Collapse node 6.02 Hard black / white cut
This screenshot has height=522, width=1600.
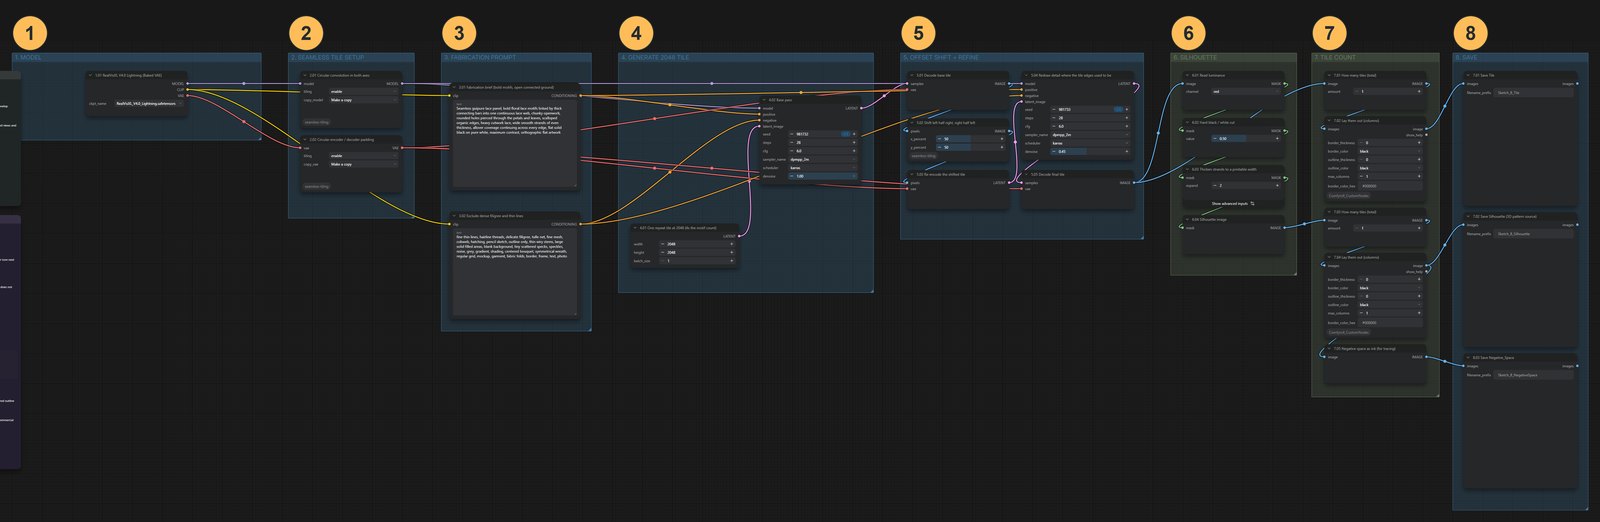pyautogui.click(x=1187, y=123)
